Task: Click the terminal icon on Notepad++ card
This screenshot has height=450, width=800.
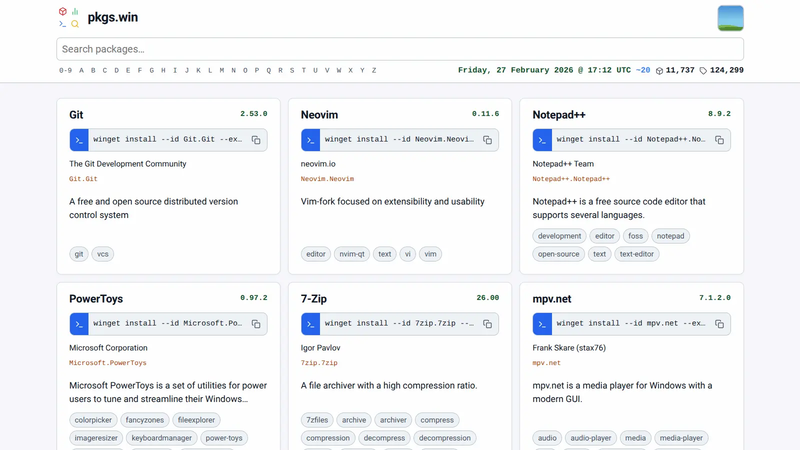Action: pyautogui.click(x=542, y=140)
